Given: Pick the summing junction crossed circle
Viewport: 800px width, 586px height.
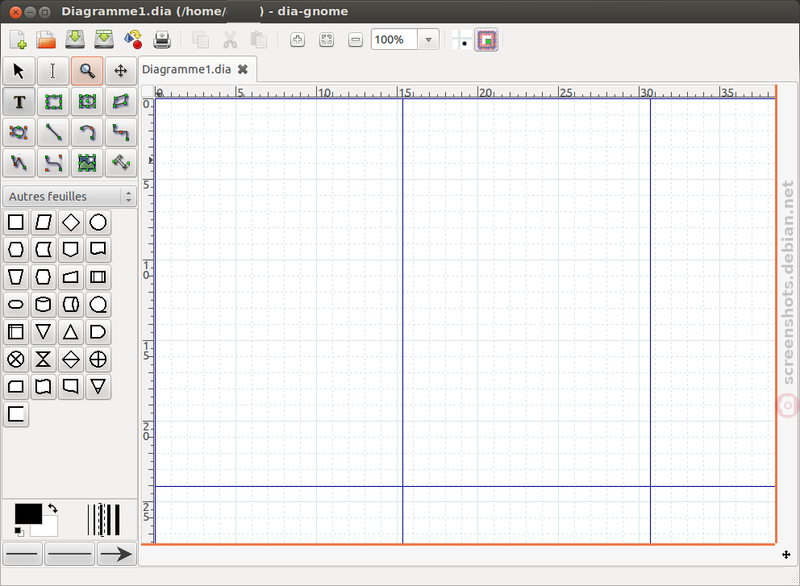Looking at the screenshot, I should pyautogui.click(x=16, y=360).
